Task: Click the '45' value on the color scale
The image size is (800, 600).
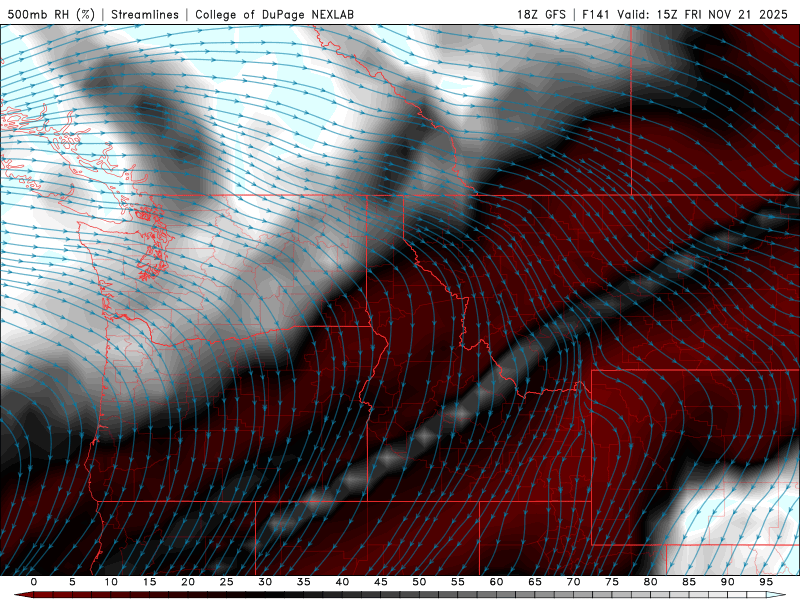Action: click(381, 582)
